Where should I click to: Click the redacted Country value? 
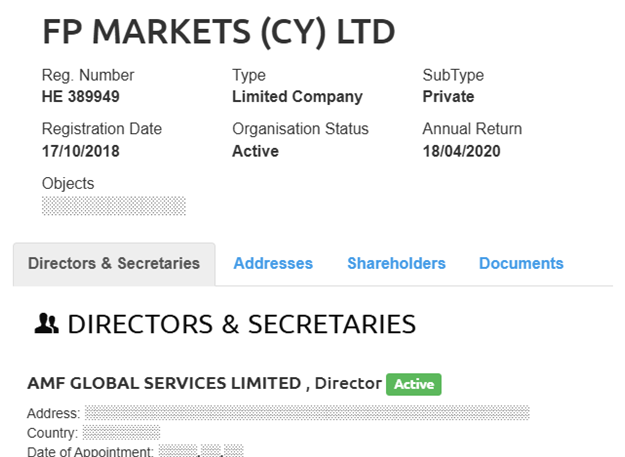tap(122, 432)
